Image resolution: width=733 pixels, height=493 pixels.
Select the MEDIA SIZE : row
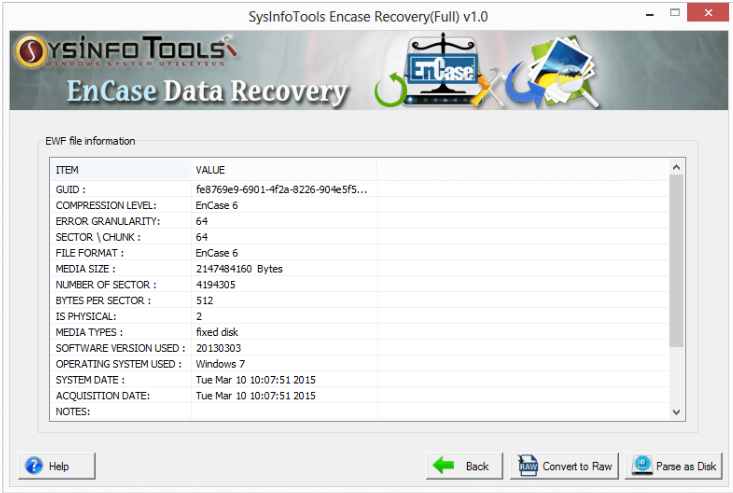coord(359,269)
